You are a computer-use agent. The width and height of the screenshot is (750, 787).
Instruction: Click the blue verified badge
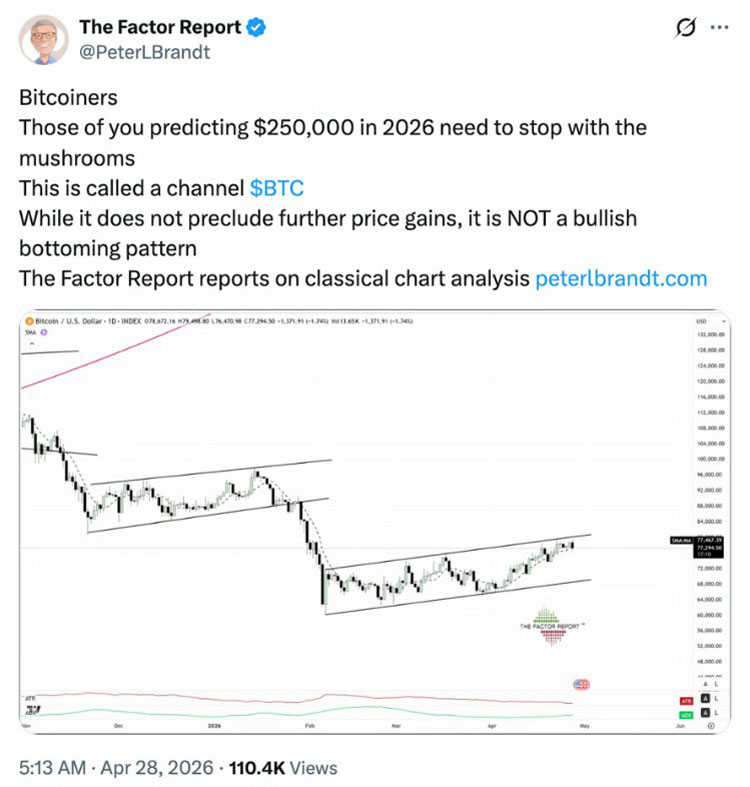[257, 28]
